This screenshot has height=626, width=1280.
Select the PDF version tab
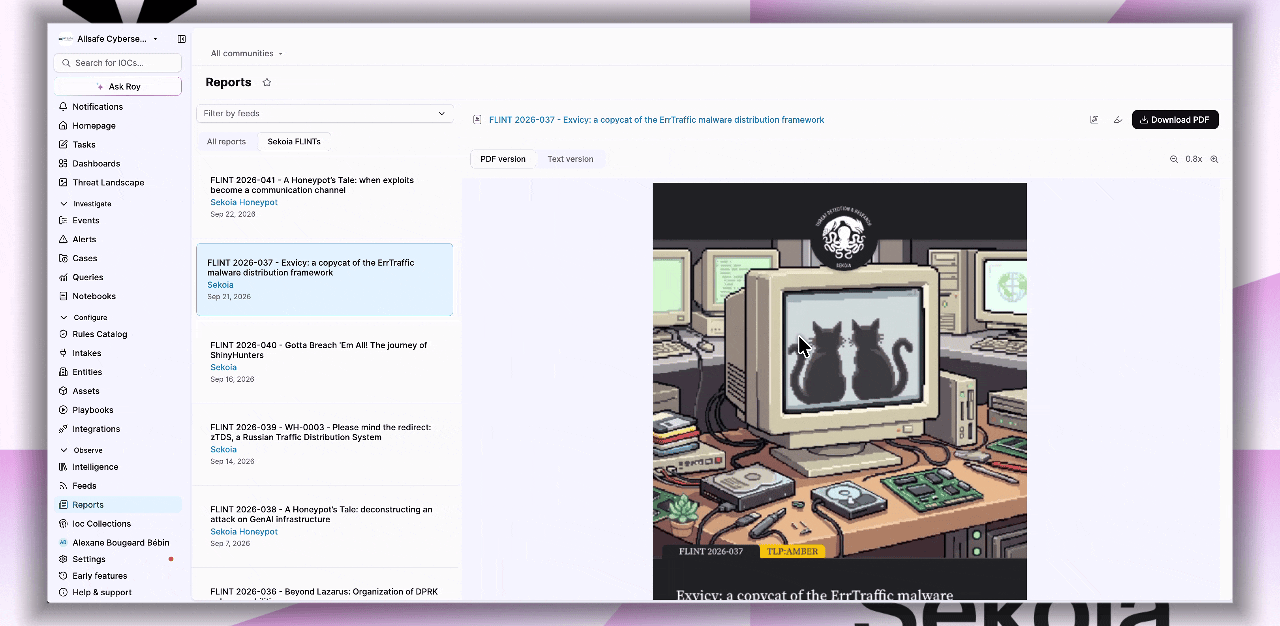[x=503, y=159]
